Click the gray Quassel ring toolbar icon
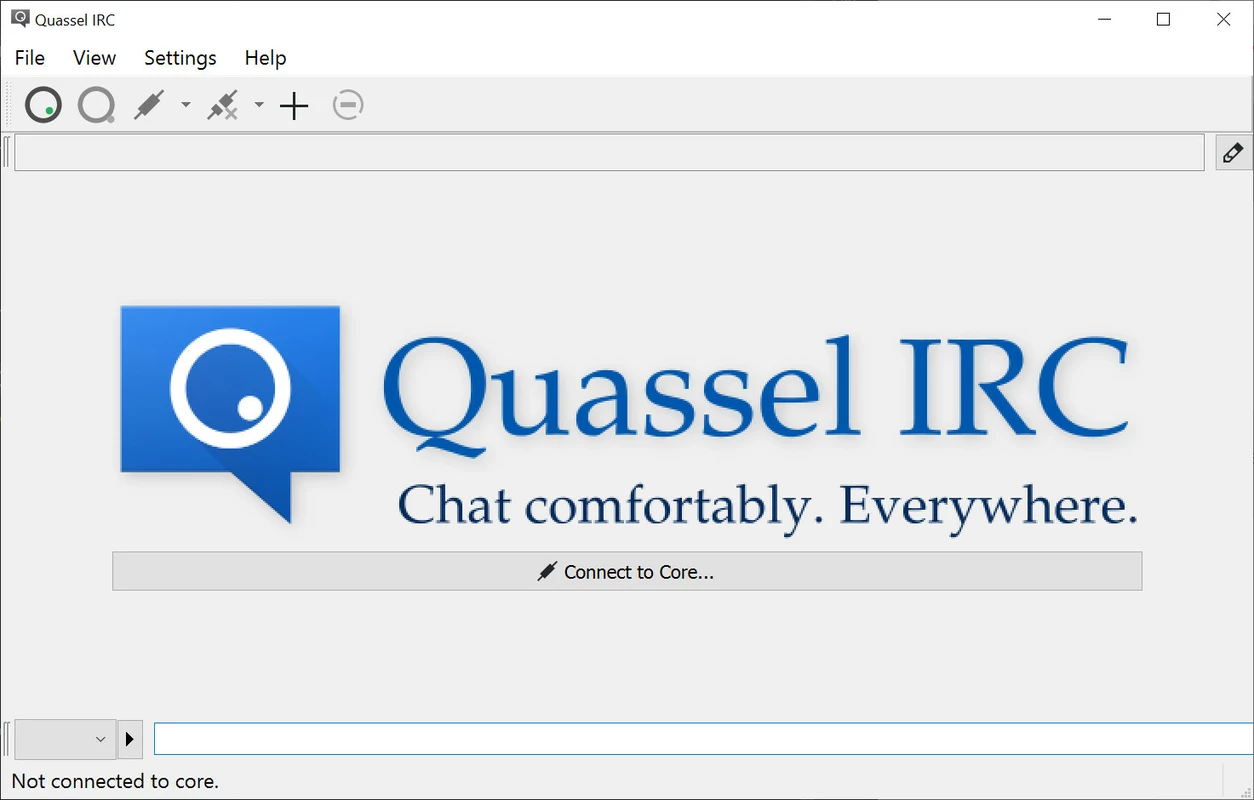This screenshot has height=800, width=1254. pyautogui.click(x=96, y=105)
